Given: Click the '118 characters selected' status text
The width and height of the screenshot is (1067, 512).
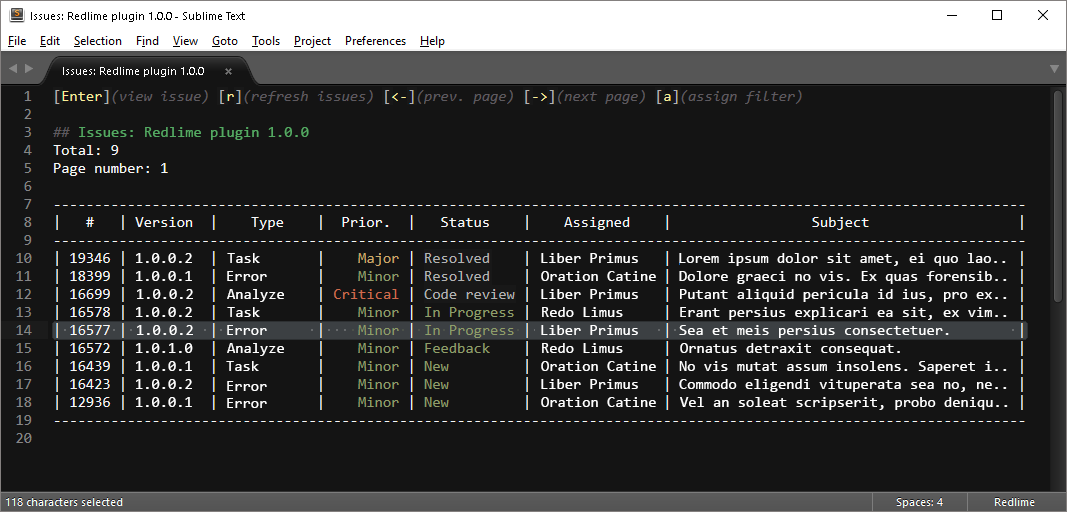Looking at the screenshot, I should pos(64,502).
